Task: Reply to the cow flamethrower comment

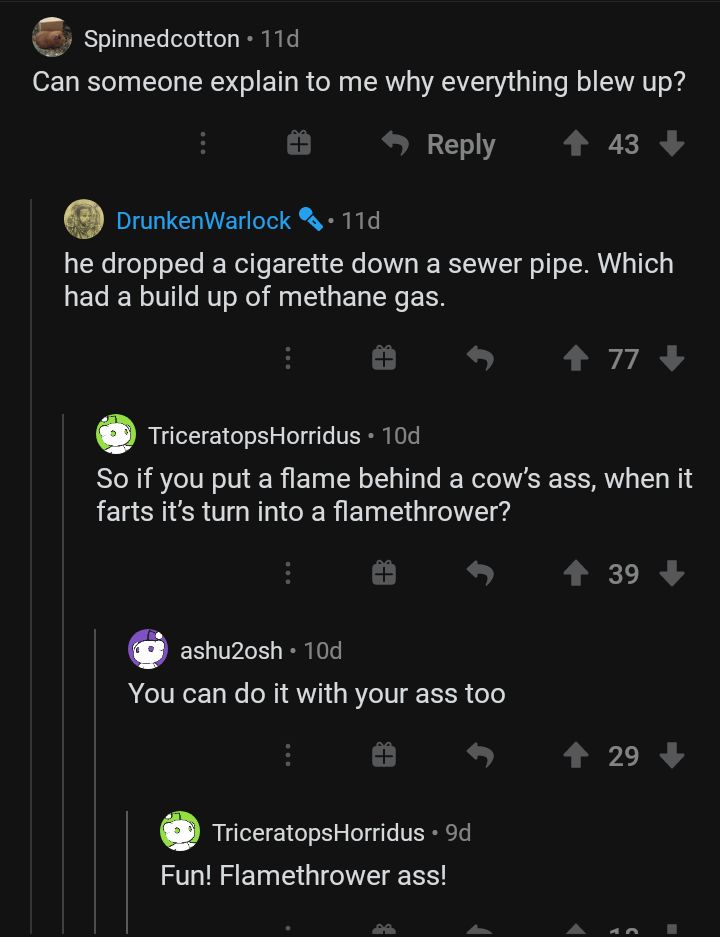Action: click(480, 573)
